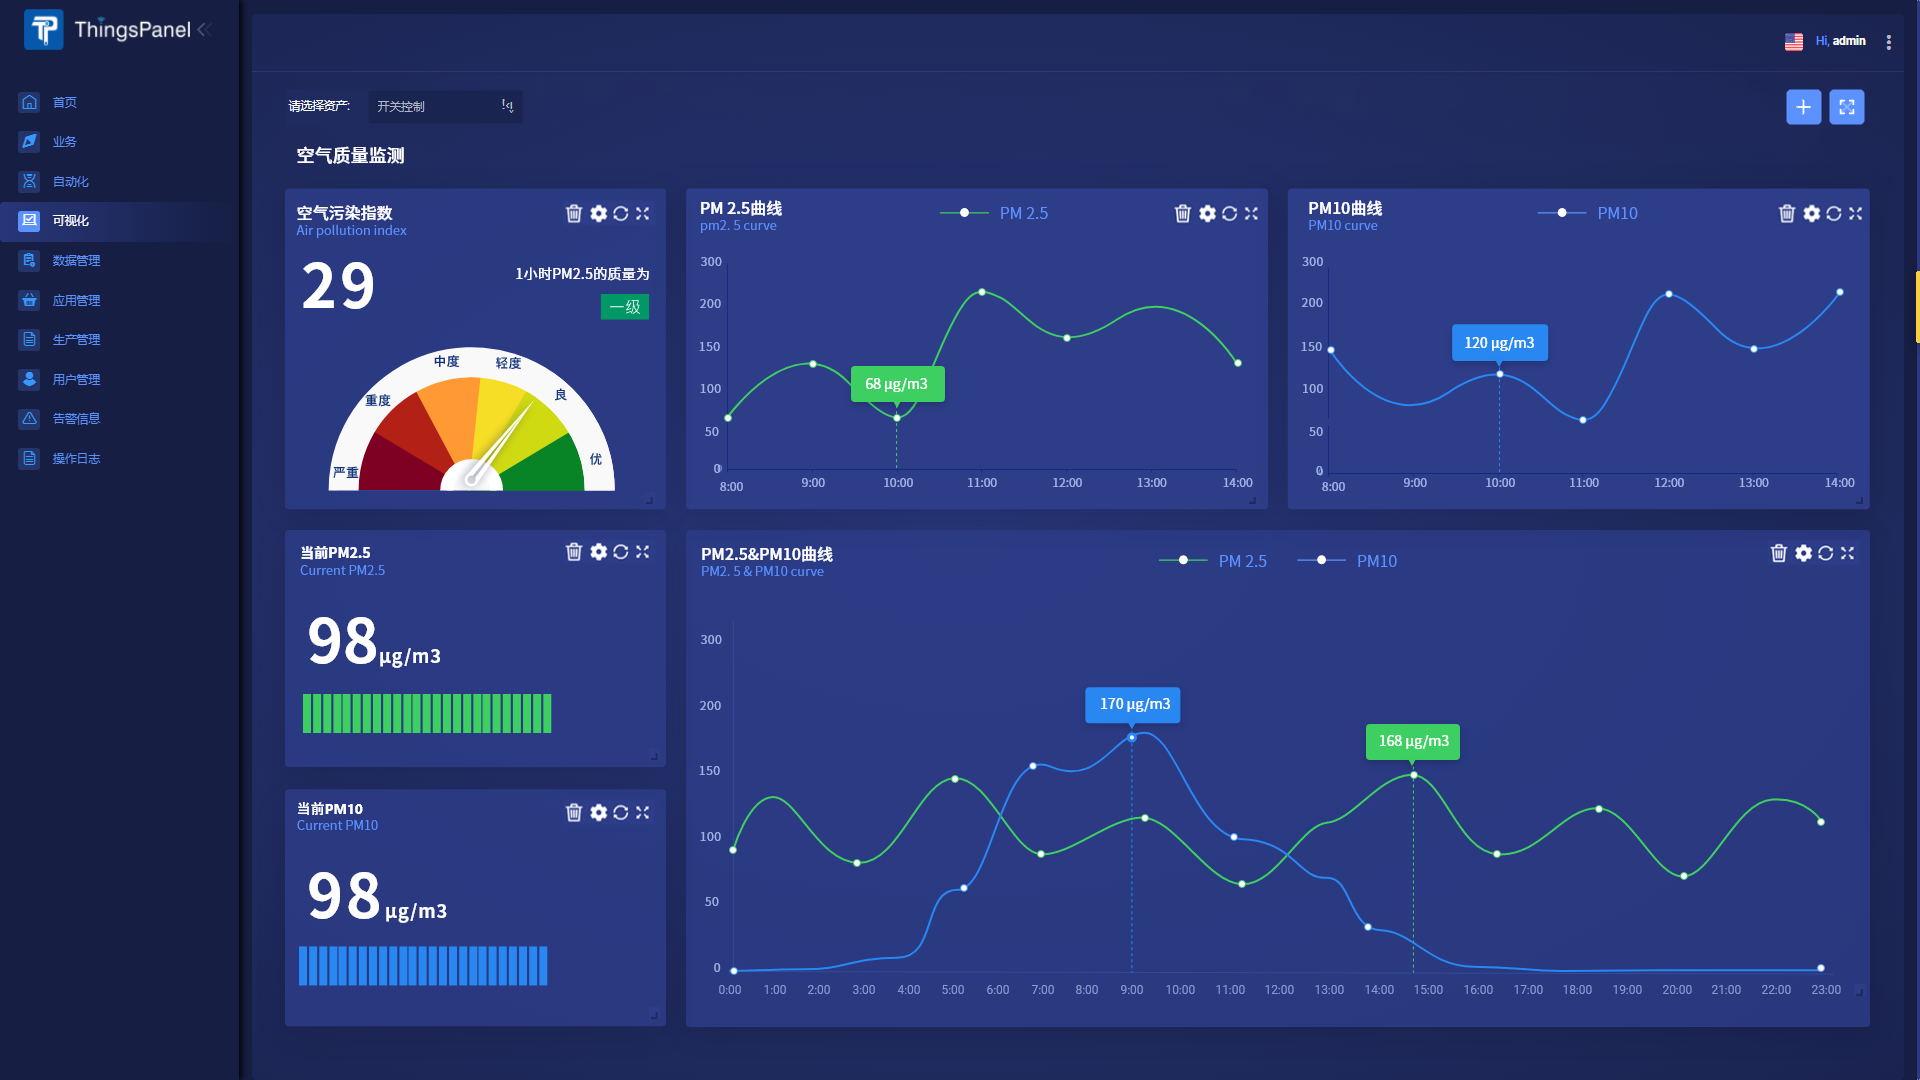Toggle PM 2.5 series in combined curve chart
This screenshot has height=1080, width=1920.
(1213, 561)
